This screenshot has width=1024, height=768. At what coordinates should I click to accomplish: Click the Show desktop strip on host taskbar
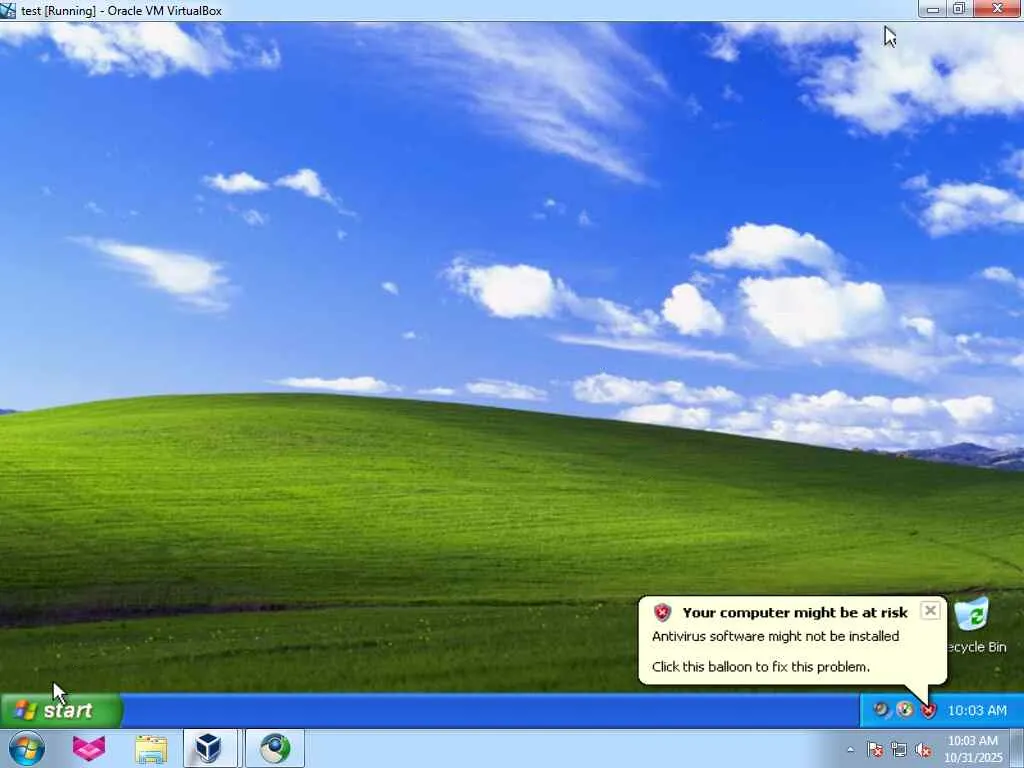point(1017,748)
